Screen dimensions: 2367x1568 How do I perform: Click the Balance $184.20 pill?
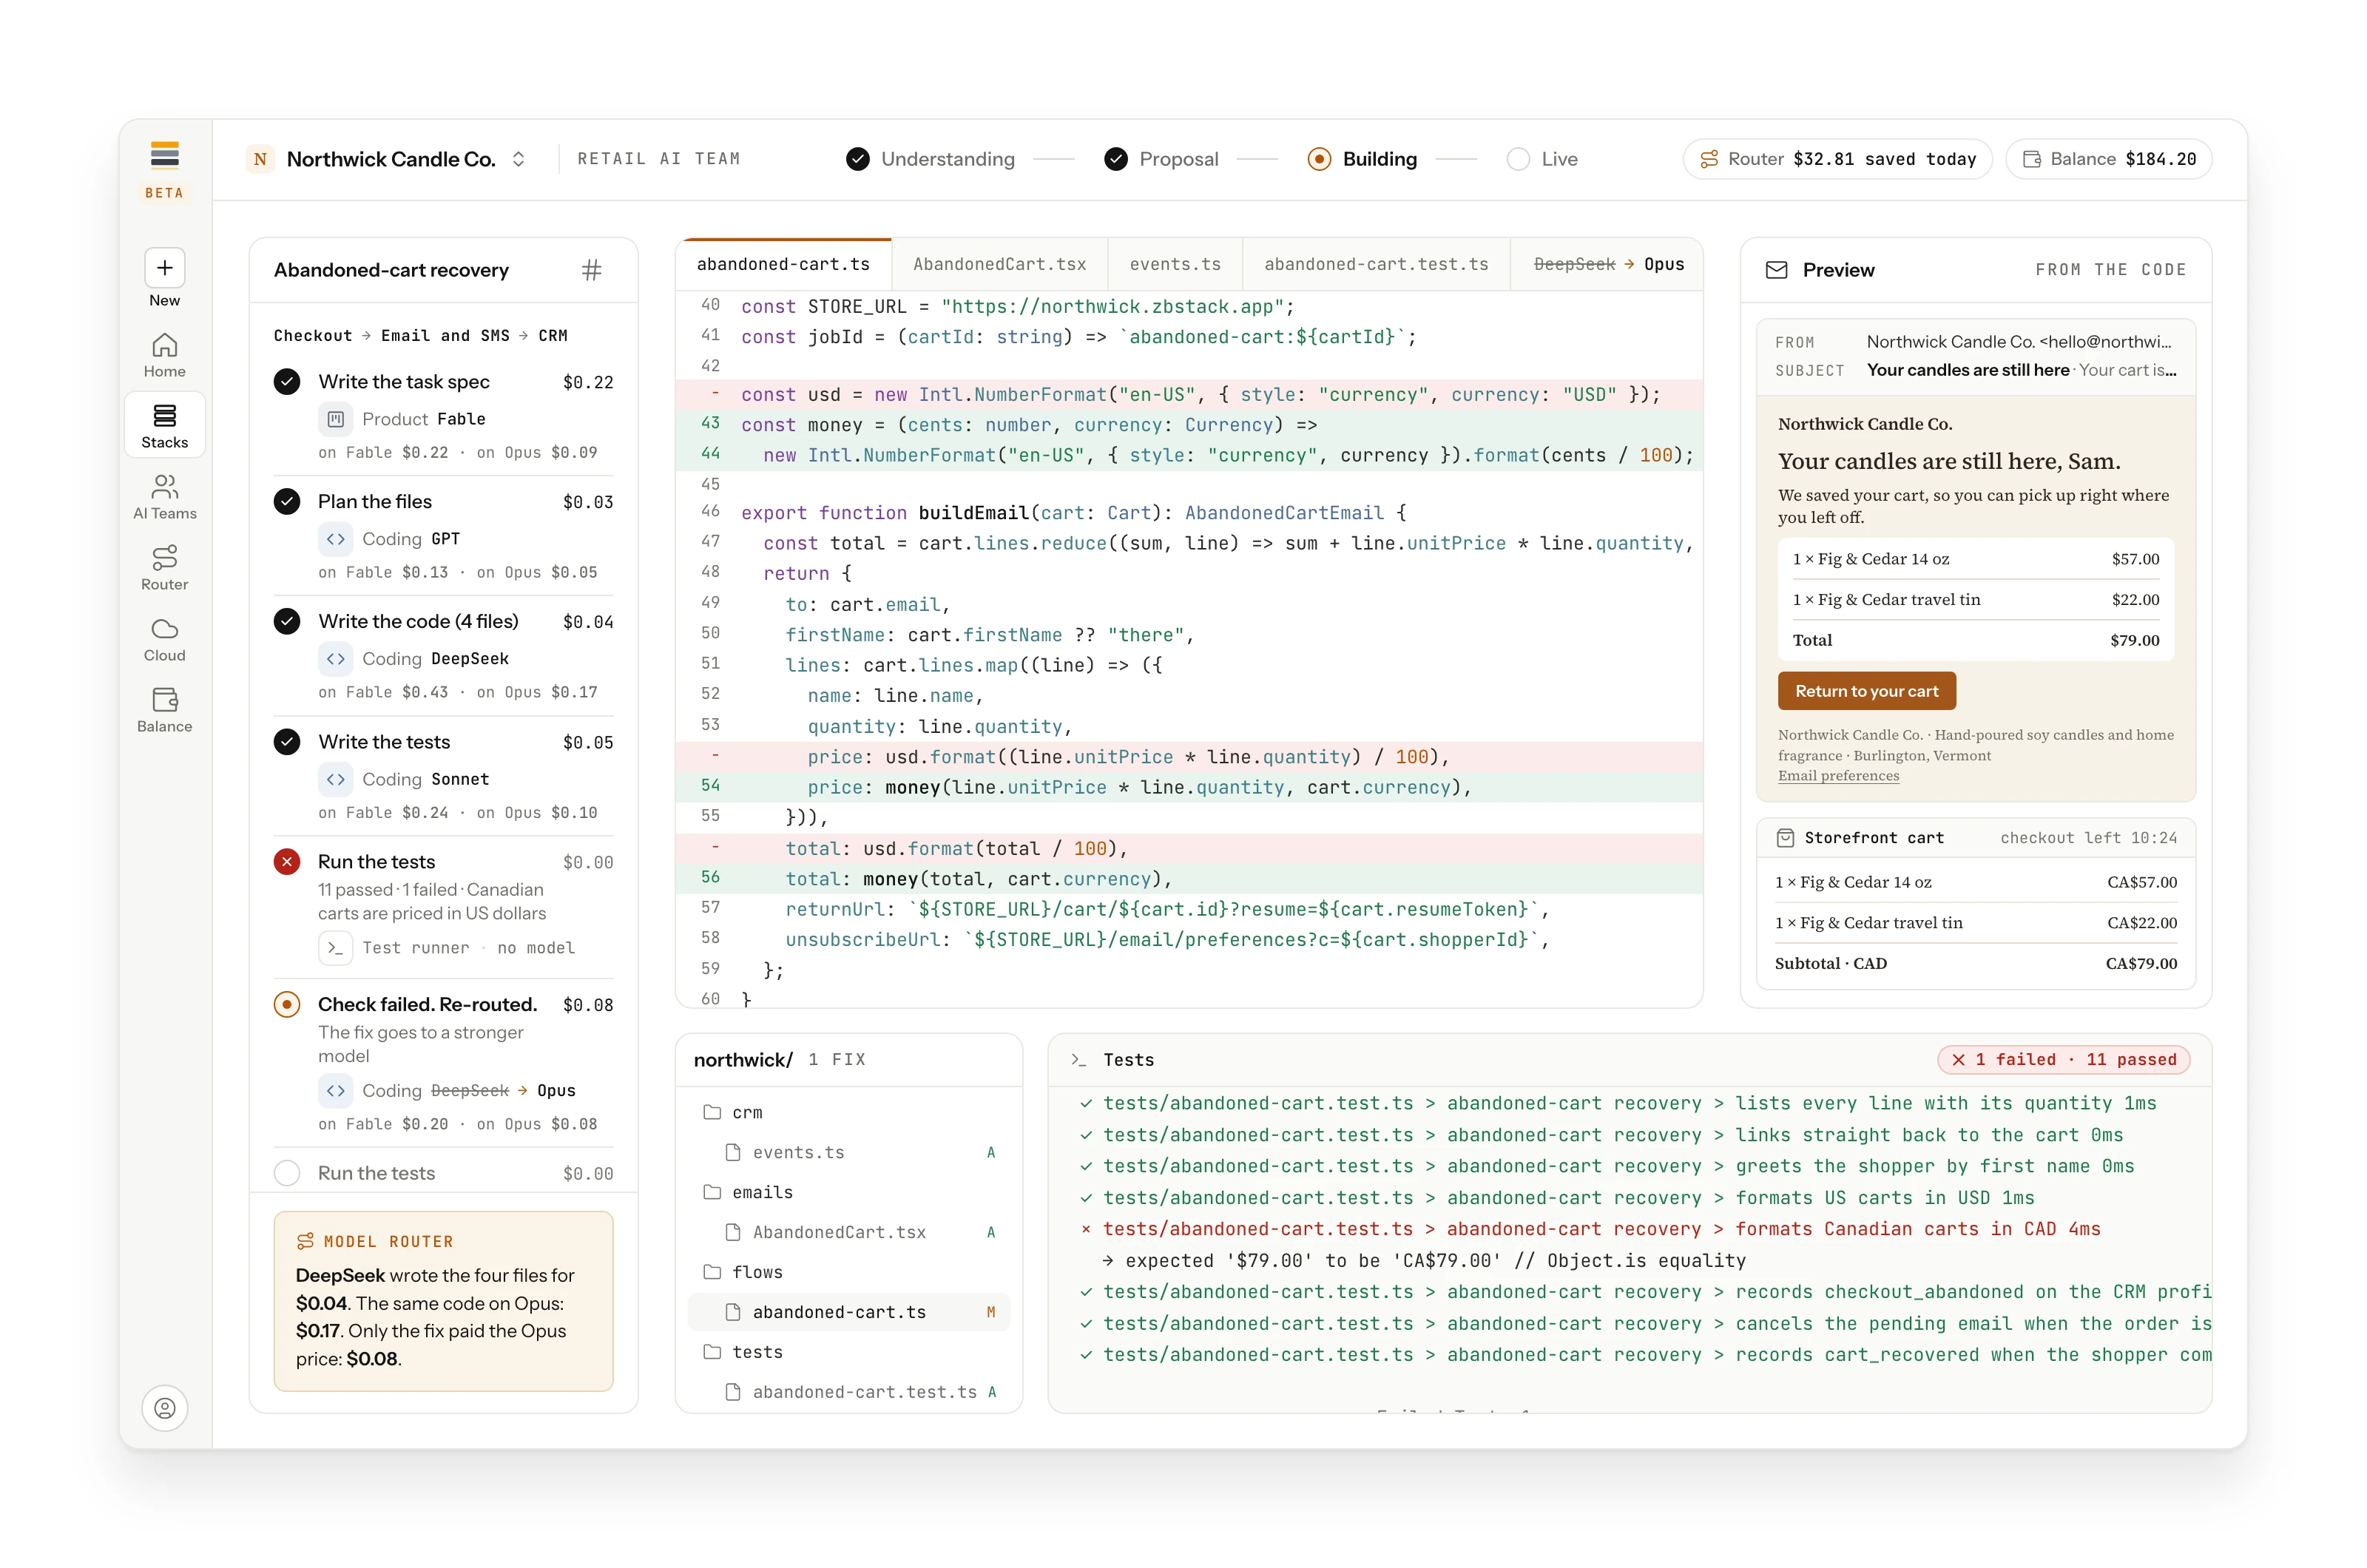(2108, 159)
